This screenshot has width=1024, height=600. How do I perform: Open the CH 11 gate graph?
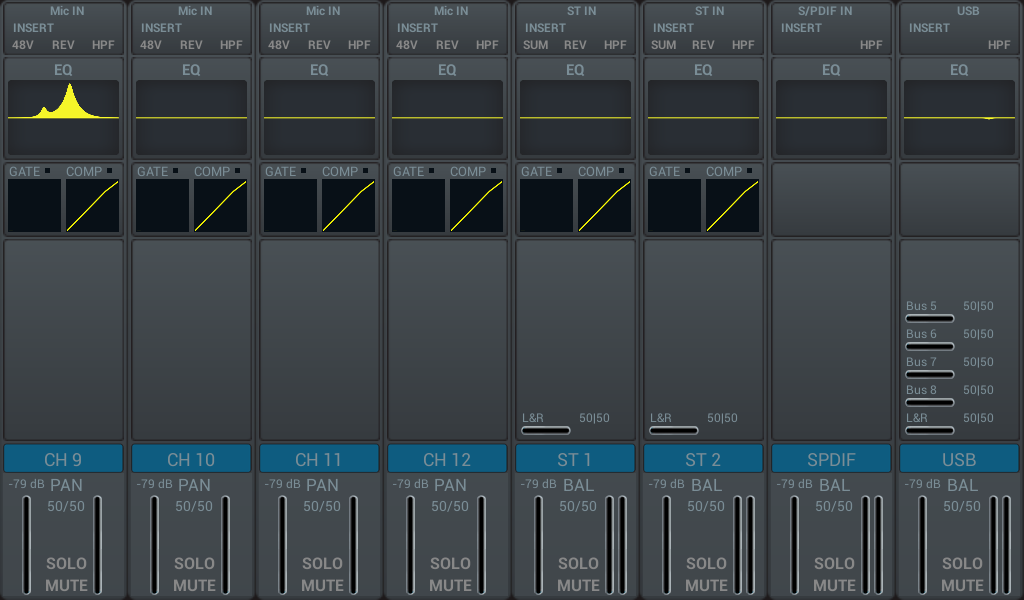coord(291,206)
